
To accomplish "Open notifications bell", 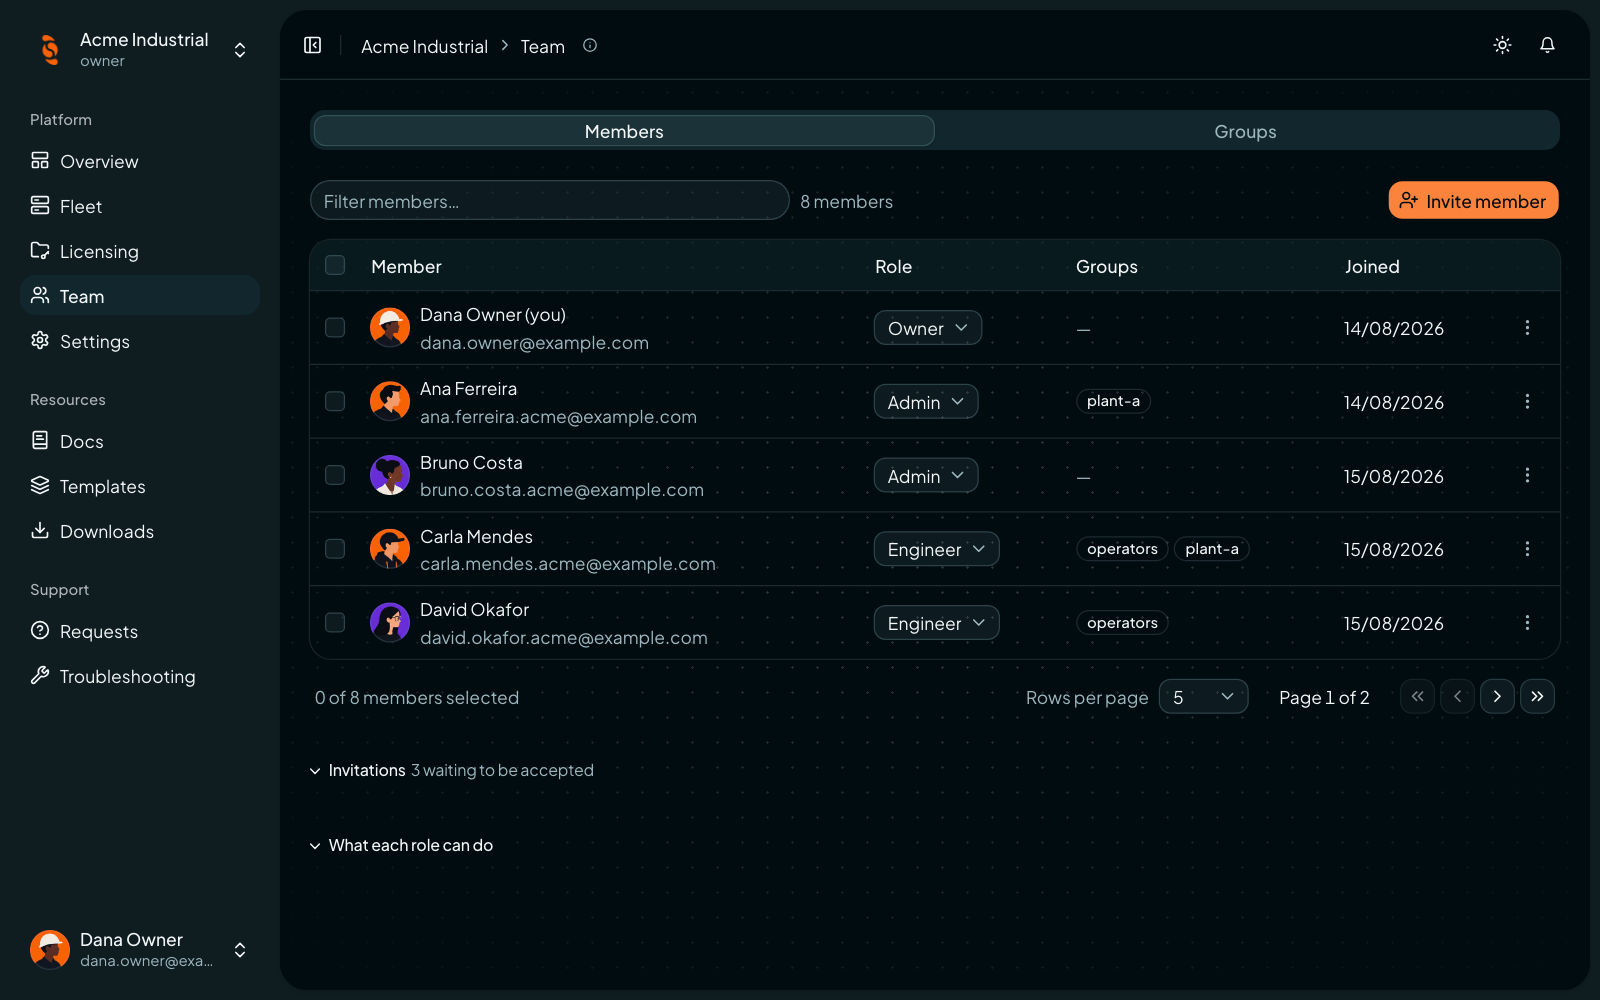I will tap(1547, 45).
